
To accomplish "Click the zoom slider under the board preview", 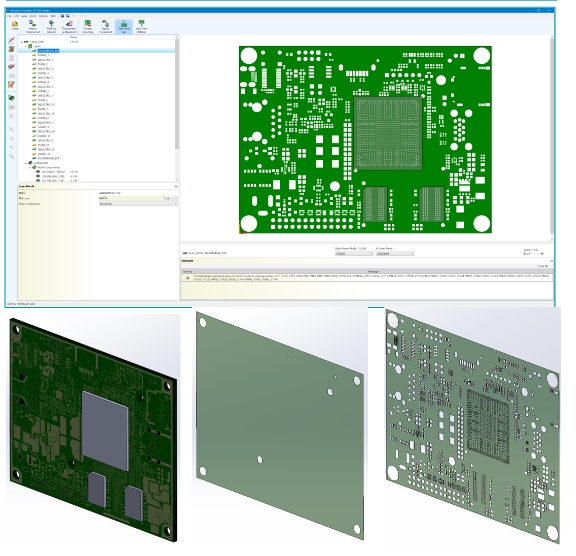I will (533, 254).
